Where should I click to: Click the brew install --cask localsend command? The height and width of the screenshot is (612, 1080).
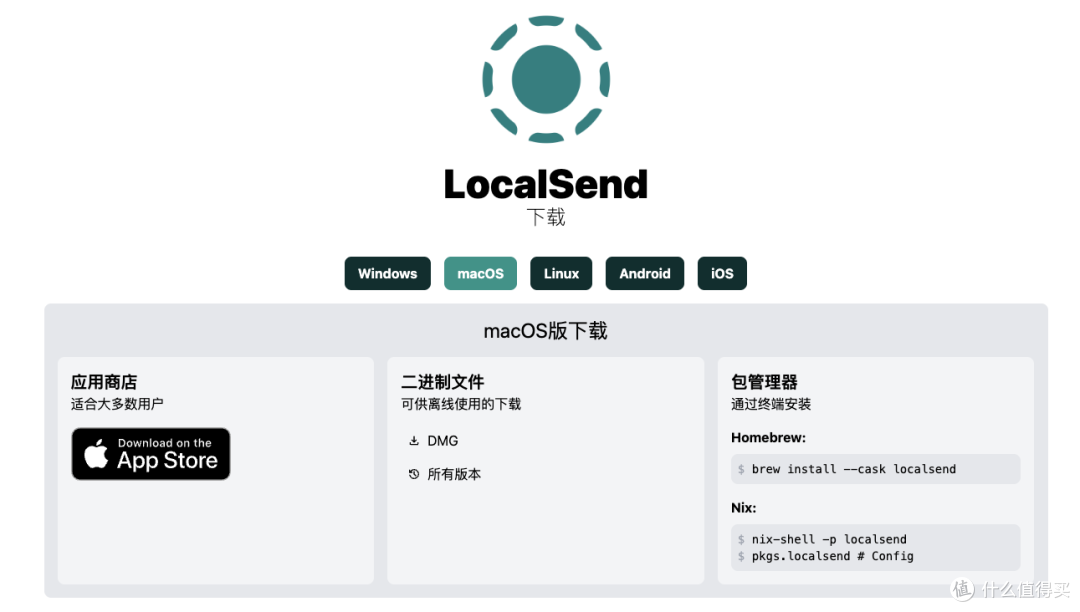tap(853, 469)
